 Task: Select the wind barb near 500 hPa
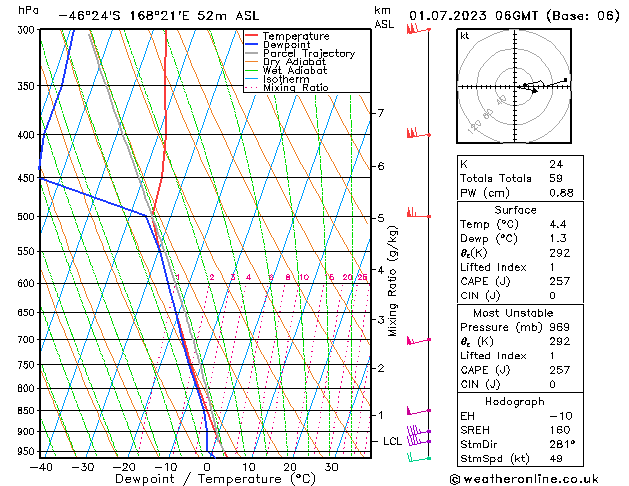[x=414, y=214]
